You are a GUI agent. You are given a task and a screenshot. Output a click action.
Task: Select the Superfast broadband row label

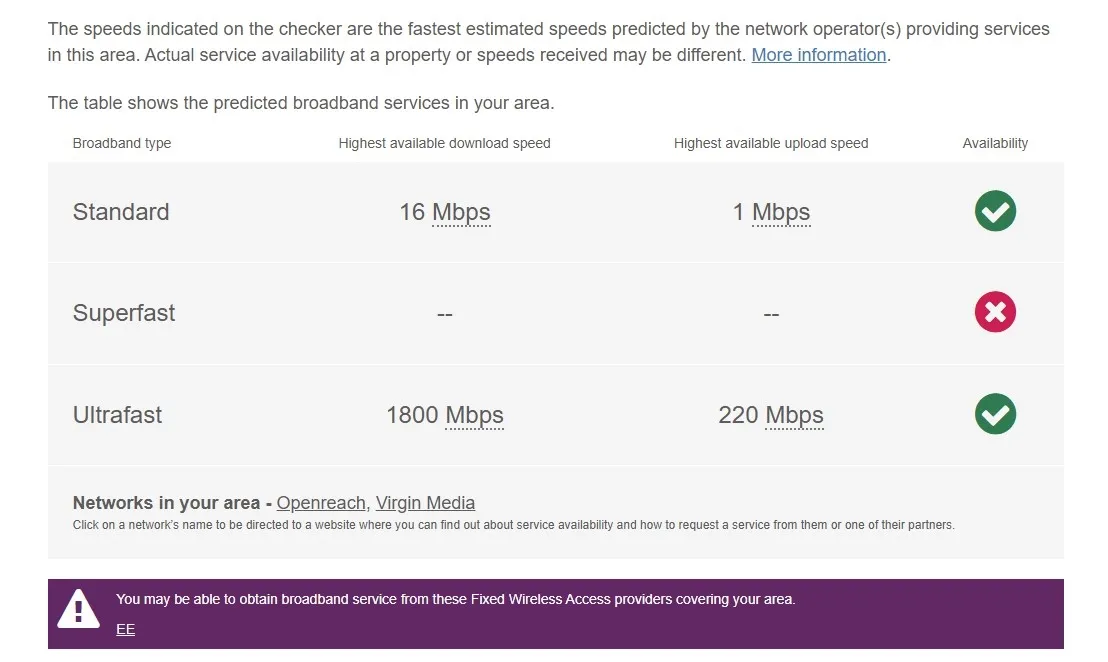coord(124,313)
